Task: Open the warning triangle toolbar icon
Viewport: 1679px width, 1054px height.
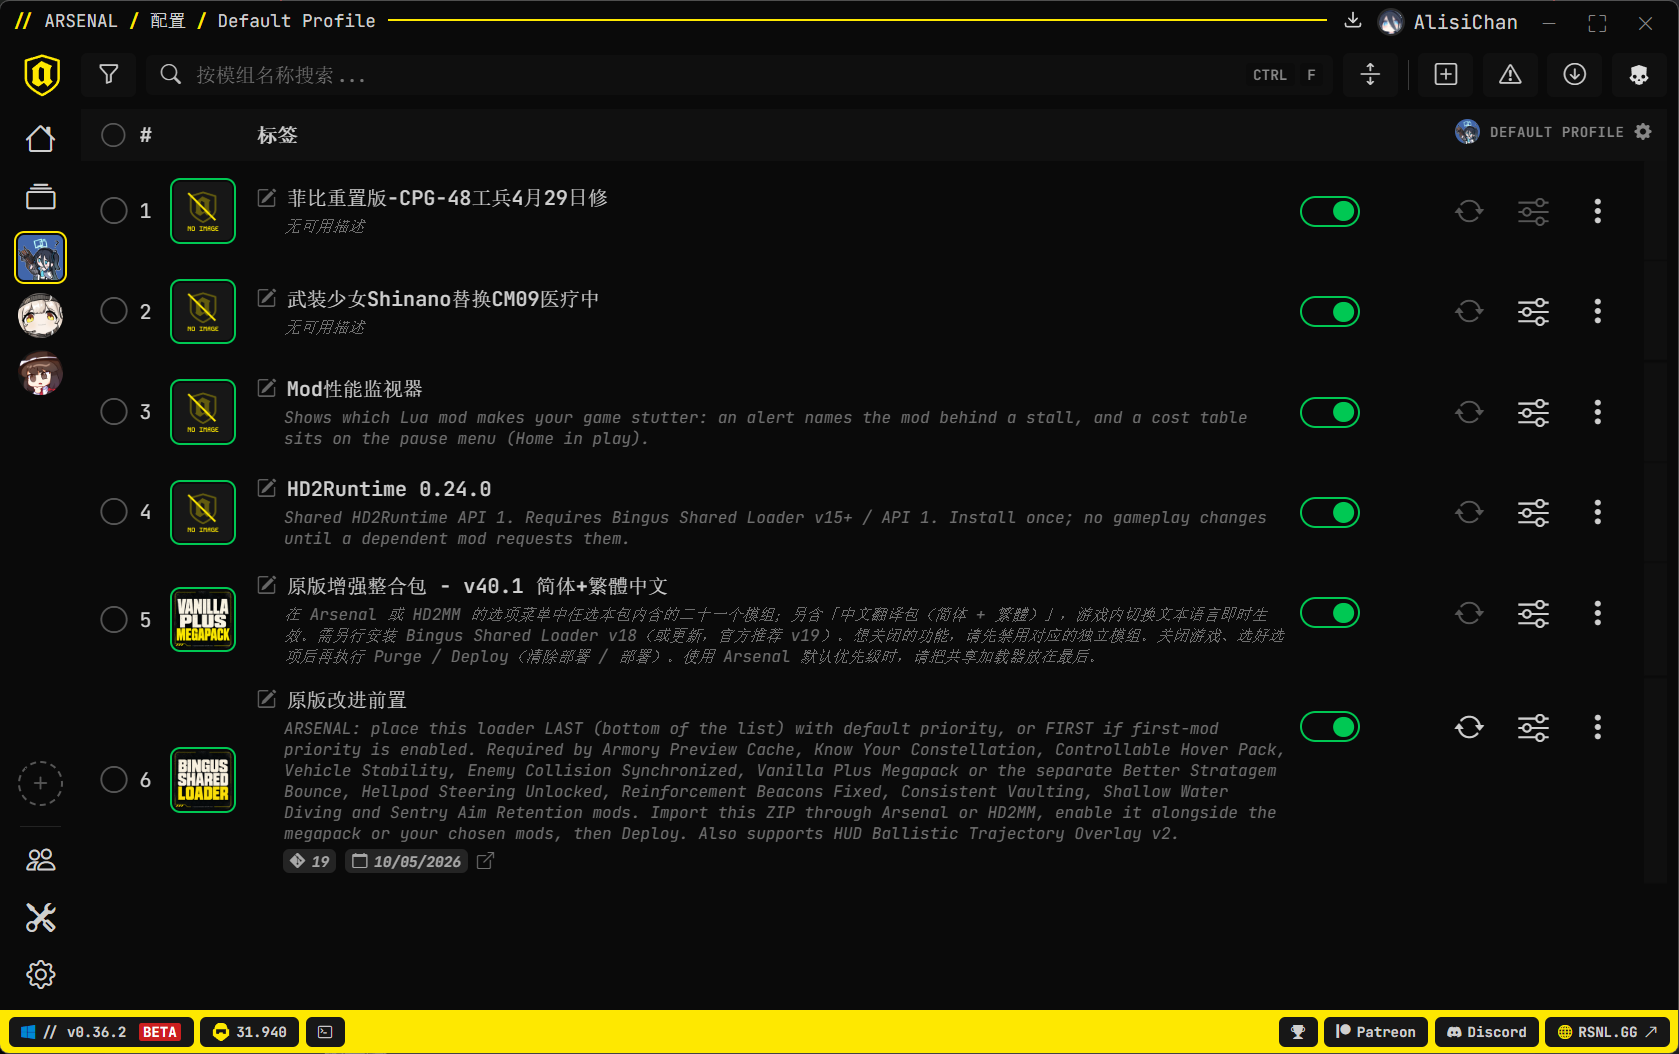Action: pyautogui.click(x=1510, y=75)
